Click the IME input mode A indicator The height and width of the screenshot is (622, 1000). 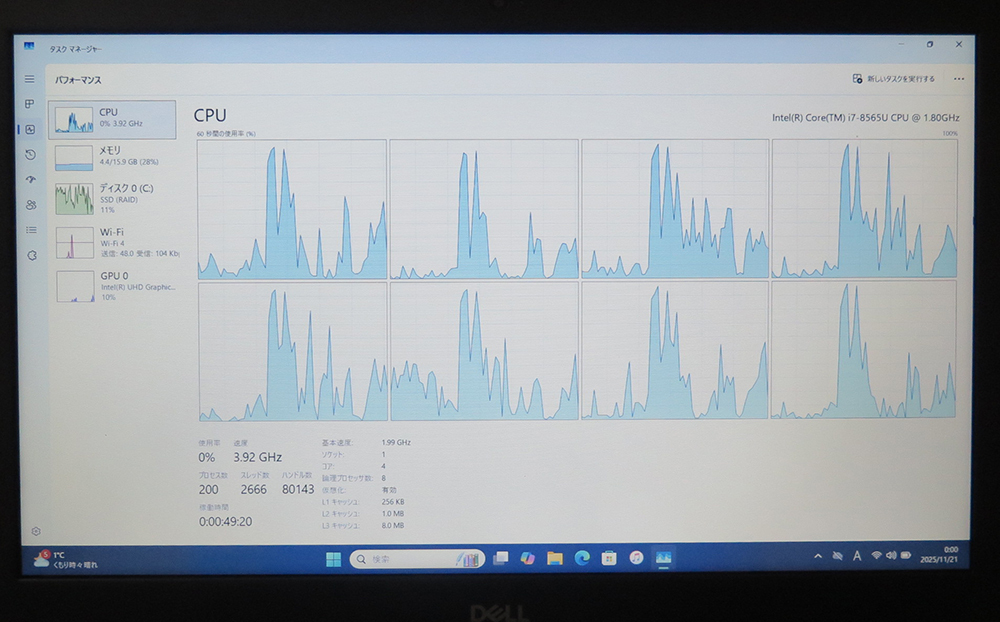[x=857, y=556]
